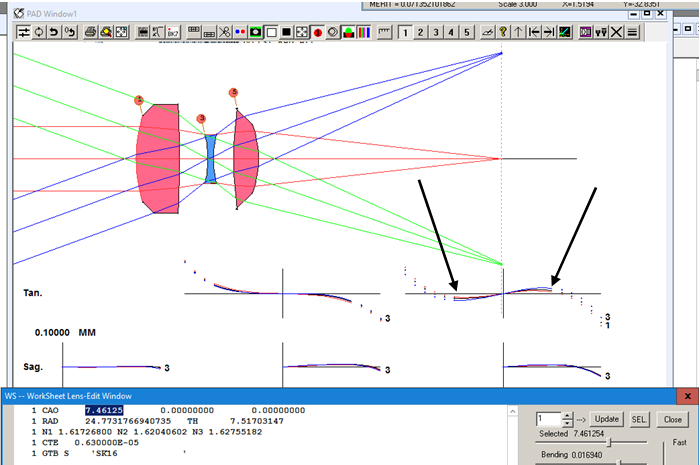Close the WorkSheet Lens-Edit Window

[x=688, y=396]
